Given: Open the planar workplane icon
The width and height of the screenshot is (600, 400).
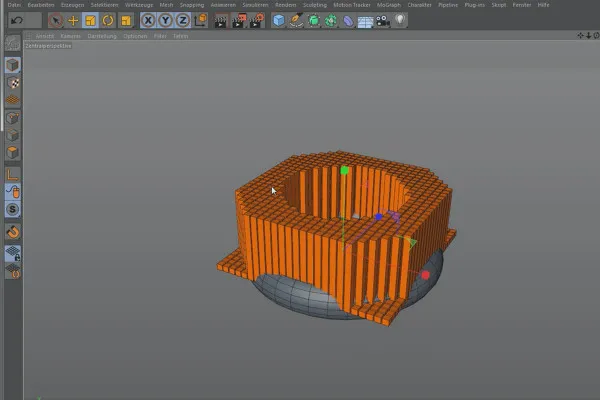Looking at the screenshot, I should click(x=13, y=271).
